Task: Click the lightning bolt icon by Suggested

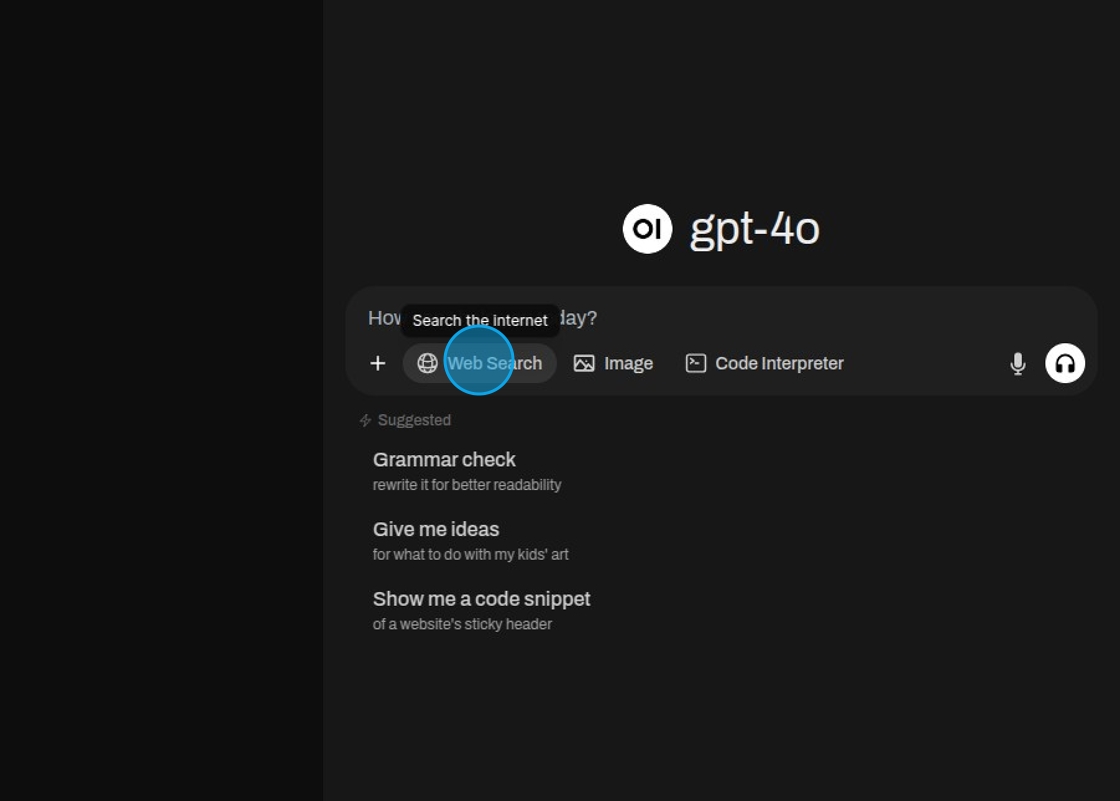Action: pyautogui.click(x=365, y=421)
